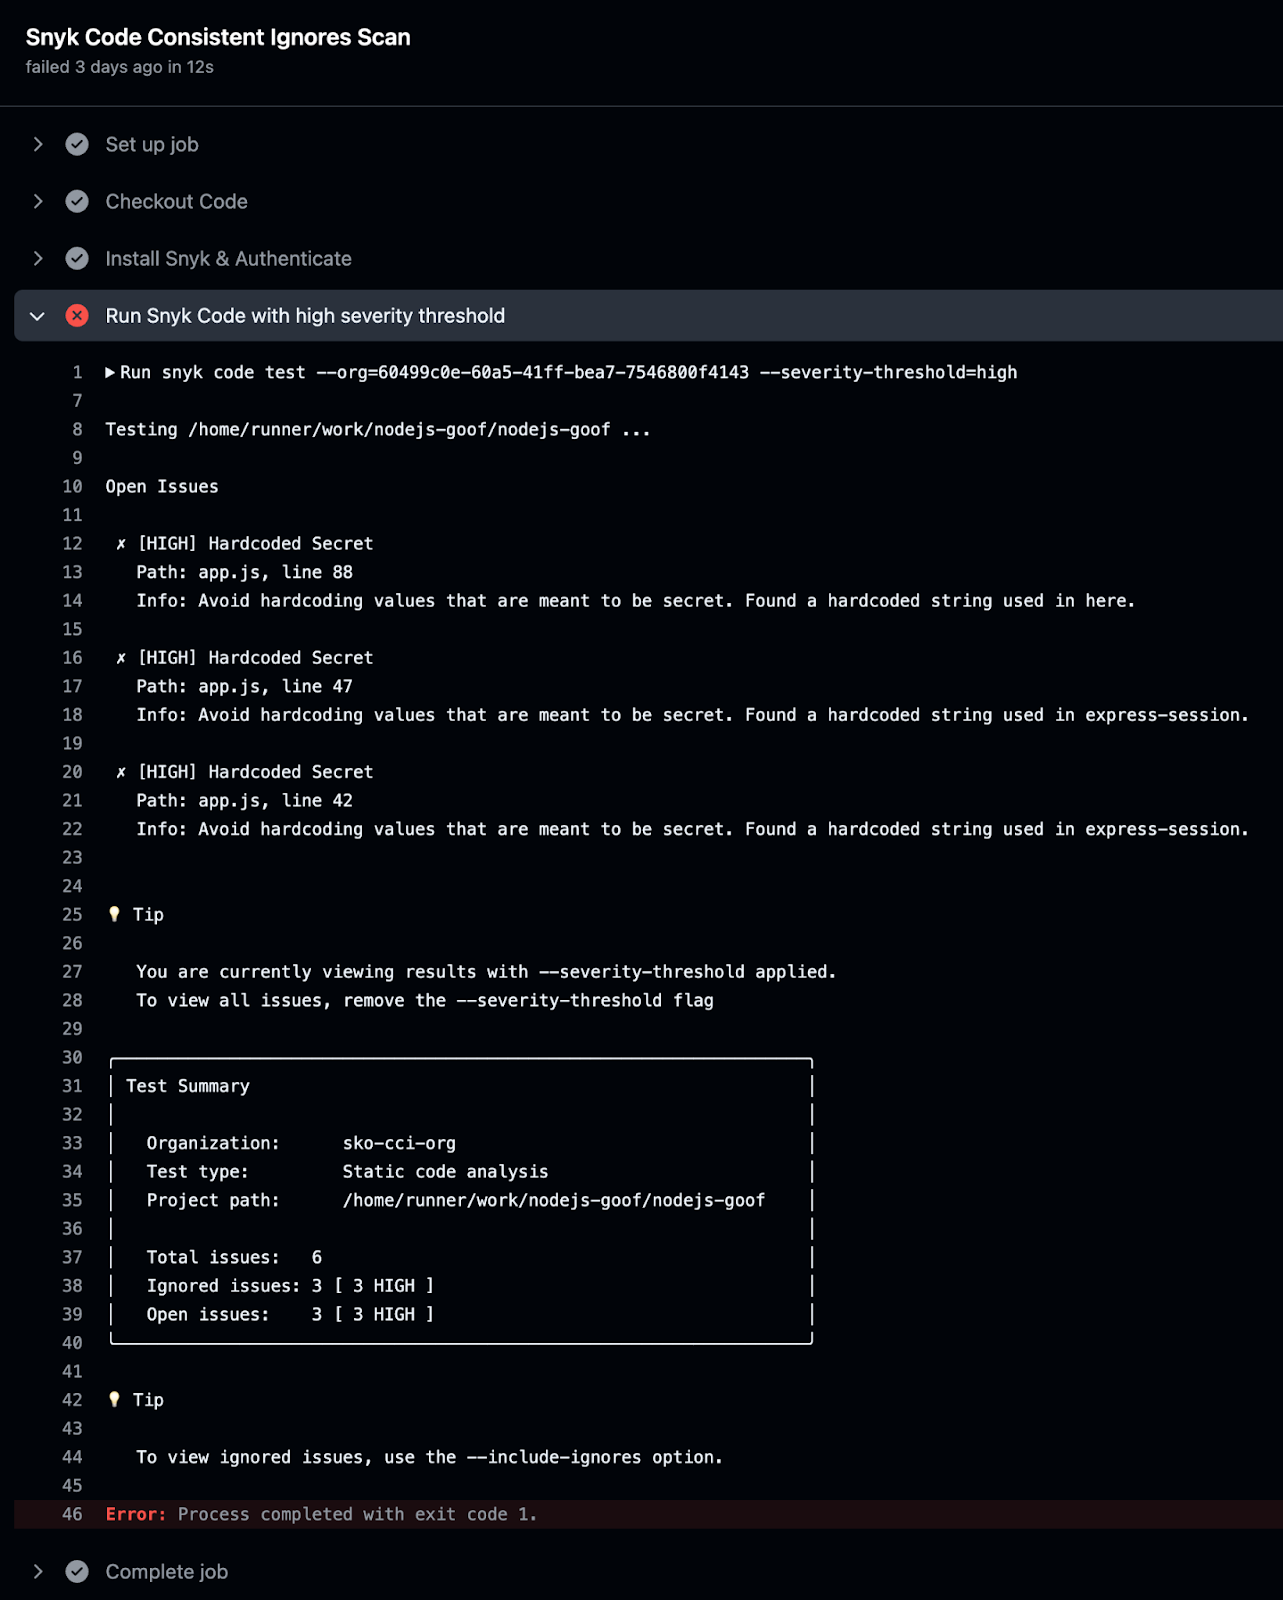Click the X mark beside line 12 Hardcoded Secret
Image resolution: width=1283 pixels, height=1600 pixels.
click(121, 544)
